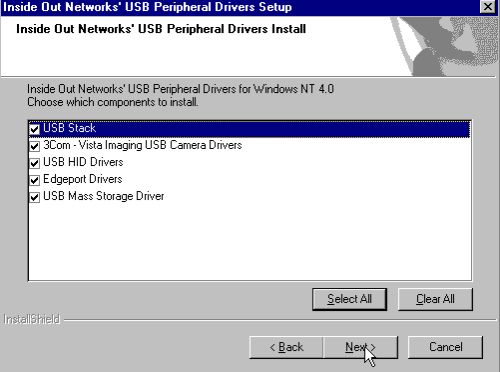Select the USB Mass Storage Driver text
The image size is (500, 372).
104,196
